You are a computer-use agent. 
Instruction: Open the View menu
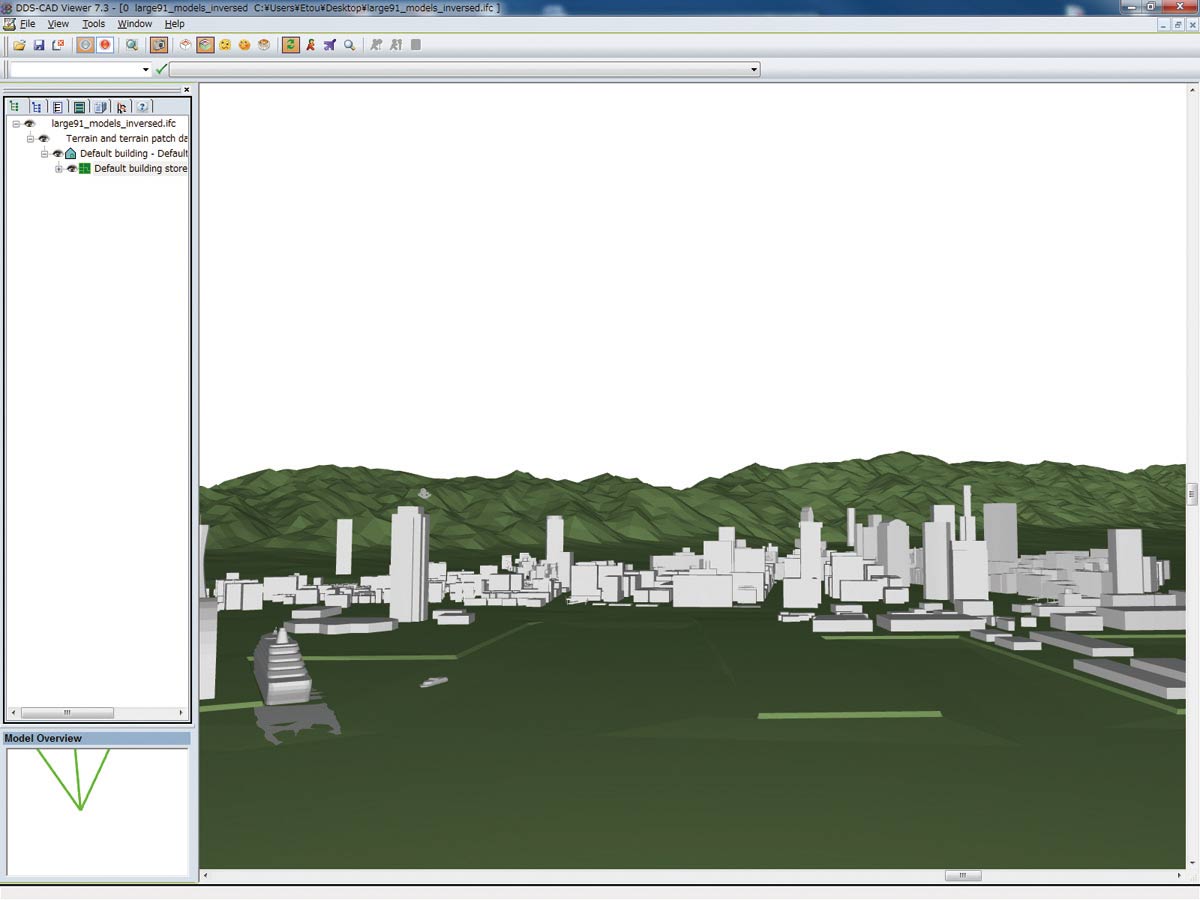tap(58, 23)
